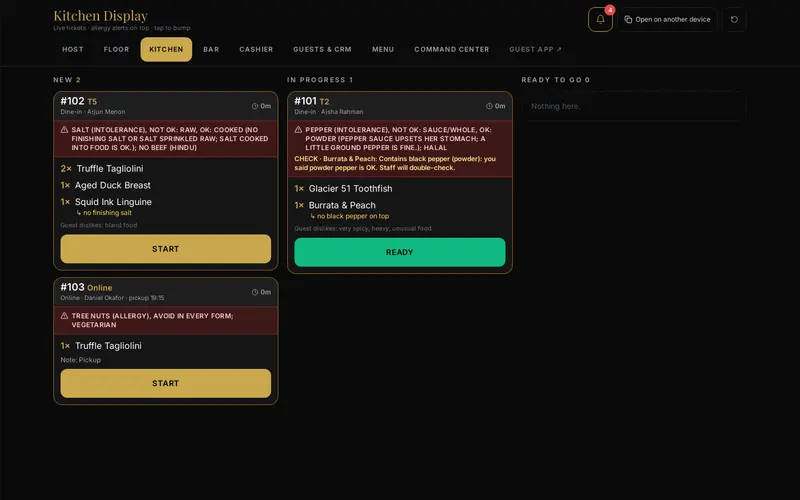Click the T2 table label

(x=324, y=102)
